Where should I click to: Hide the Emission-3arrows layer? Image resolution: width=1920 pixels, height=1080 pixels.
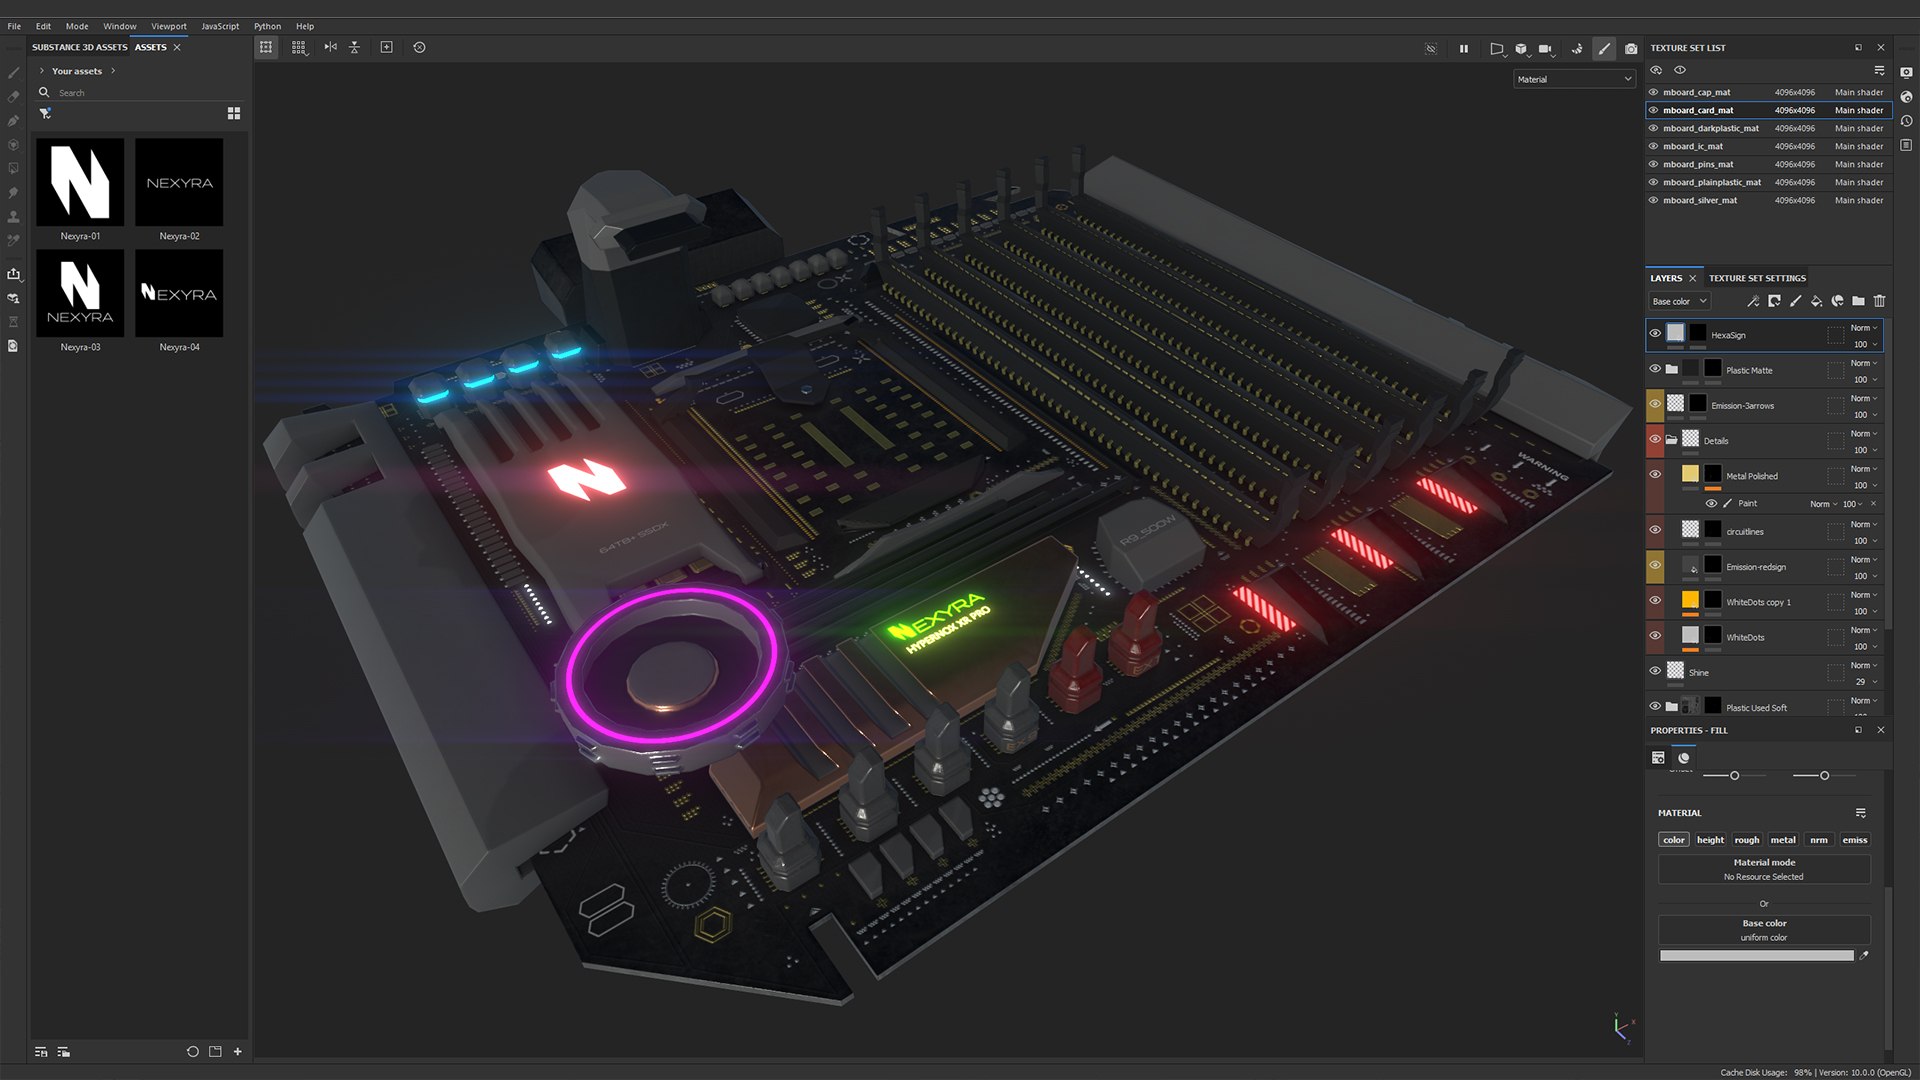[x=1655, y=404]
